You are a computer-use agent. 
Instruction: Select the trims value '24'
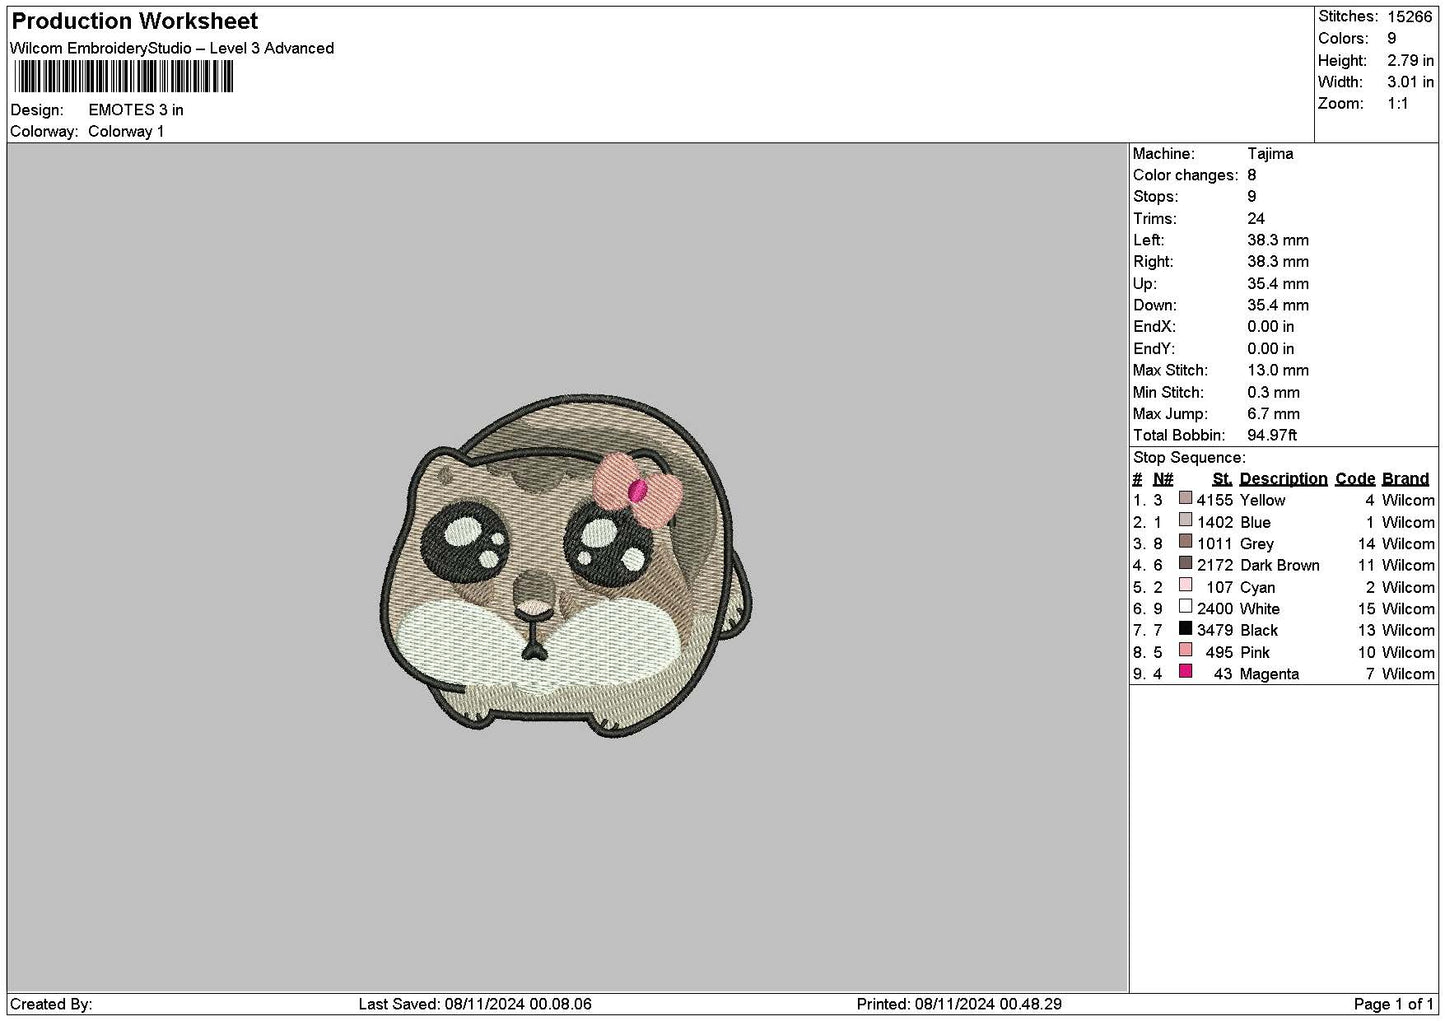(1256, 219)
